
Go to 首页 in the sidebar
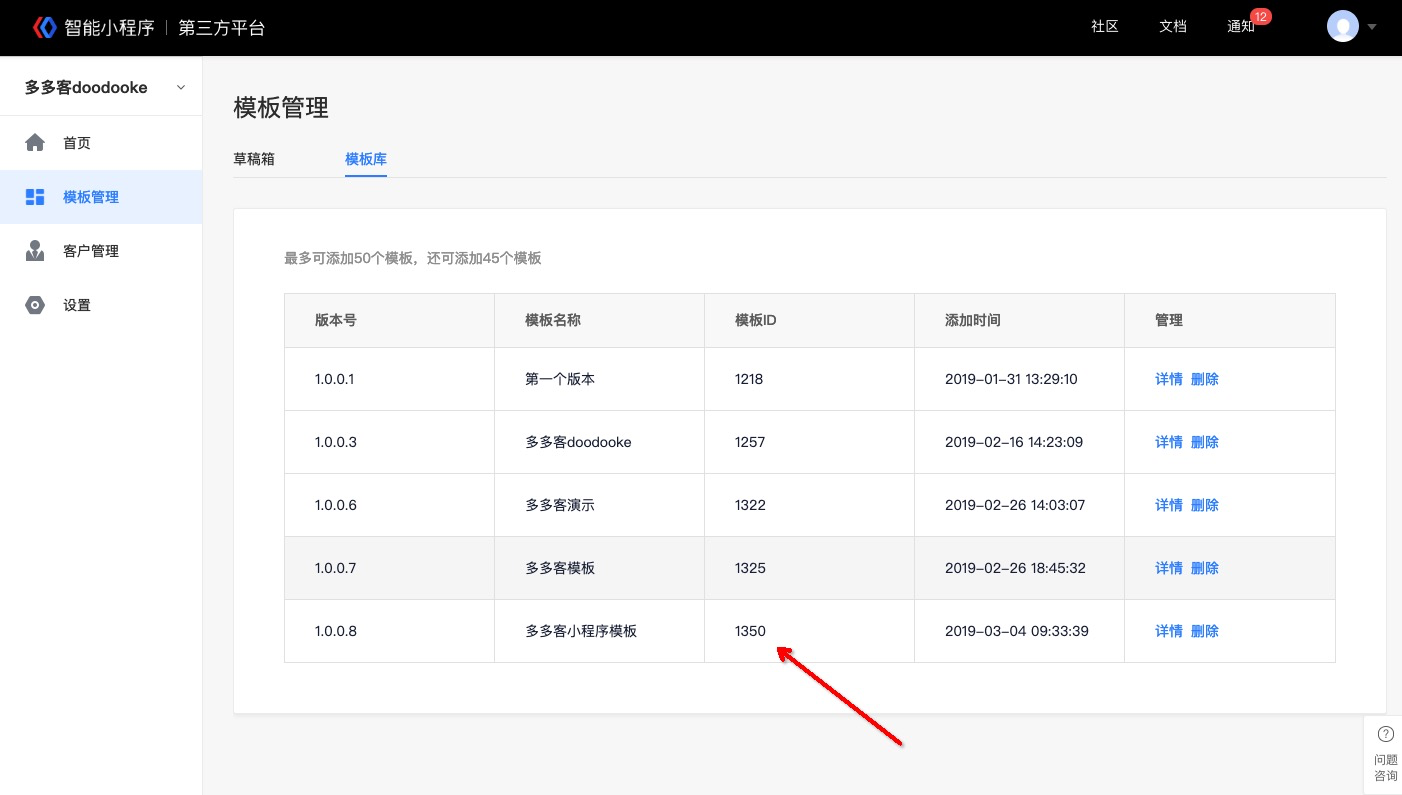coord(101,143)
